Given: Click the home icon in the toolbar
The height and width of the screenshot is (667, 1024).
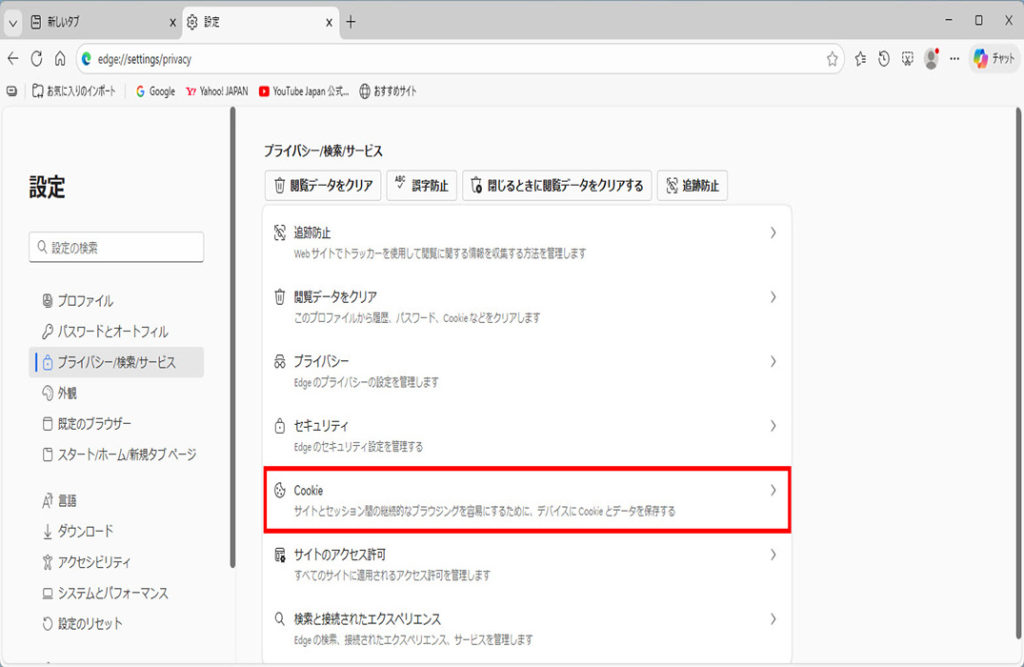Looking at the screenshot, I should (x=60, y=59).
